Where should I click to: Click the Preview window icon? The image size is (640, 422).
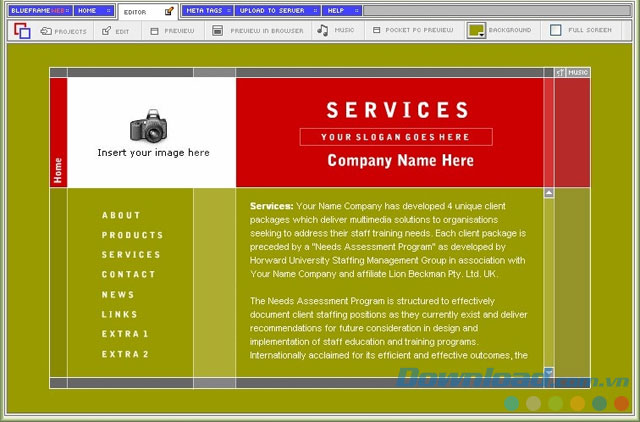coord(154,31)
